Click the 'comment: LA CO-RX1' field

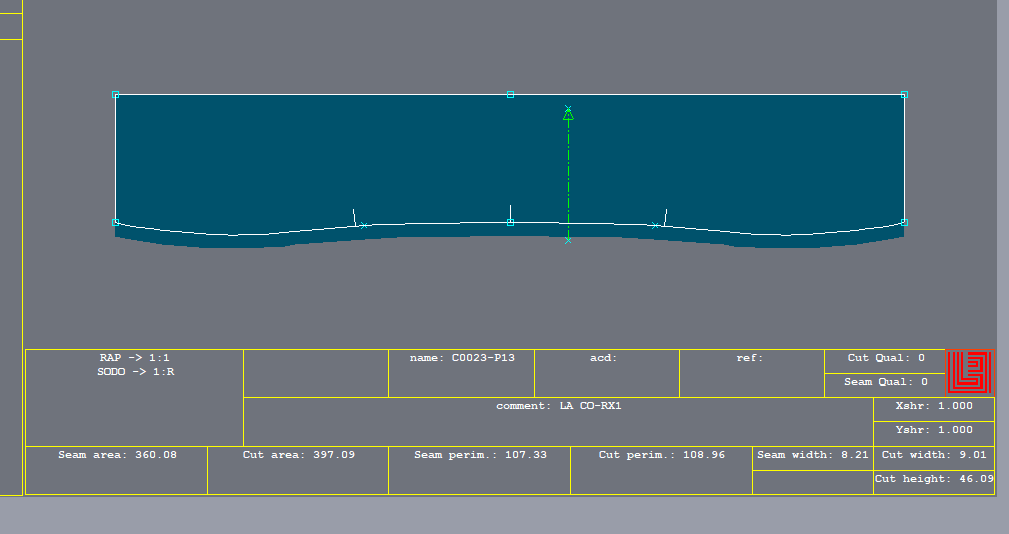coord(559,421)
